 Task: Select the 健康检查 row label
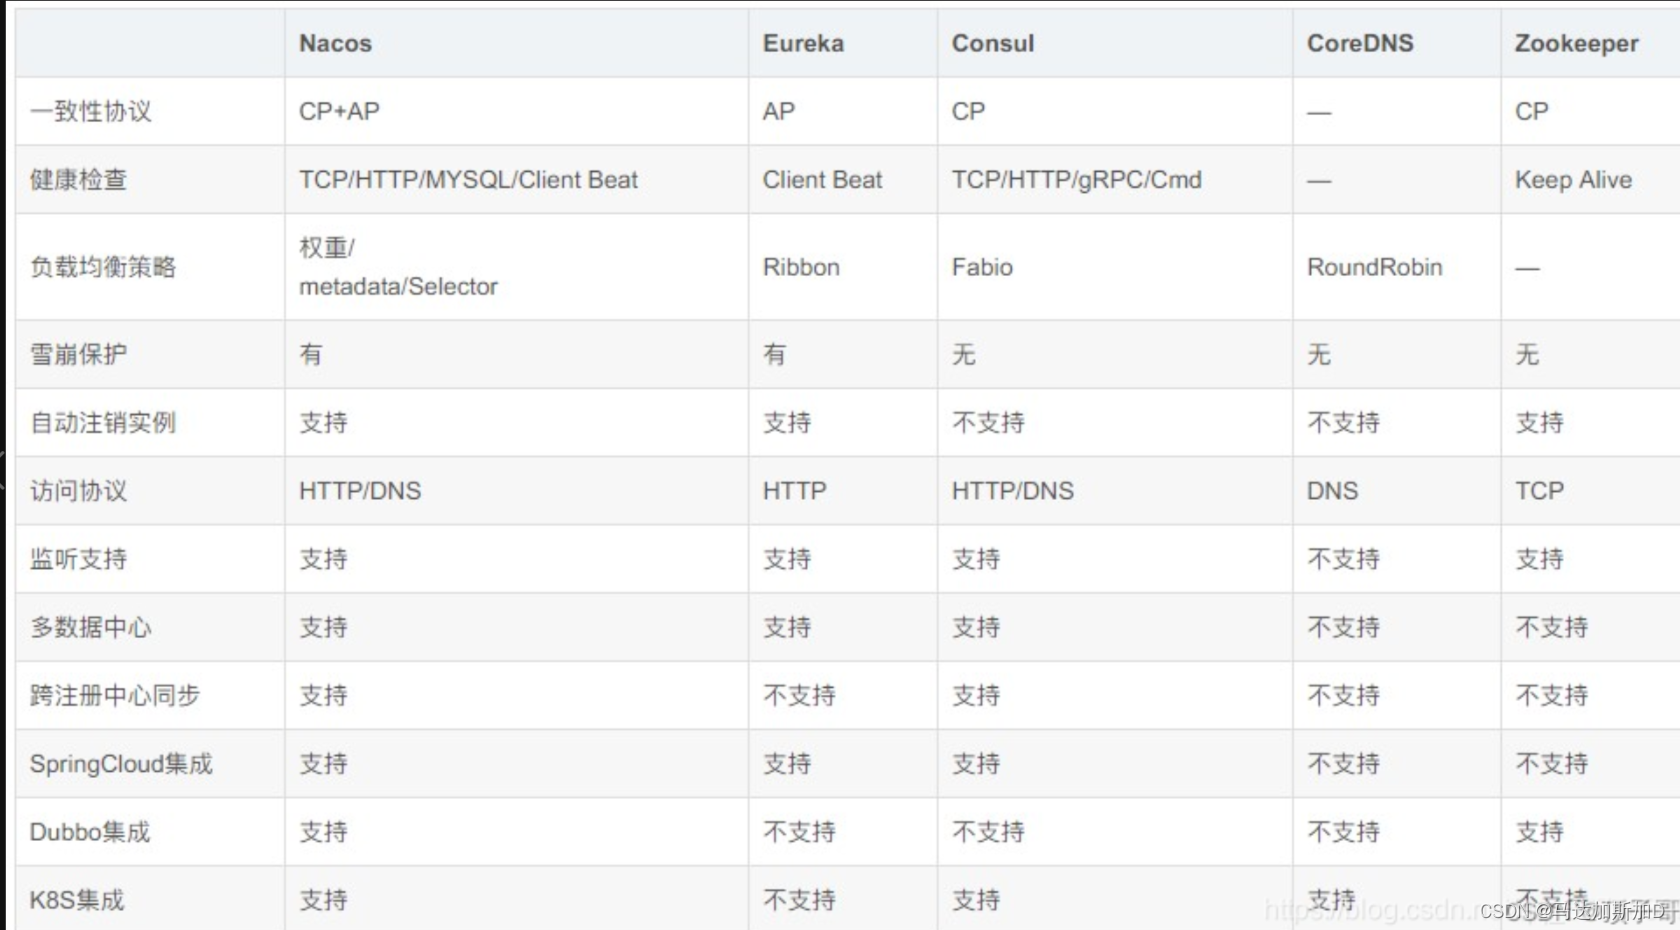coord(78,180)
